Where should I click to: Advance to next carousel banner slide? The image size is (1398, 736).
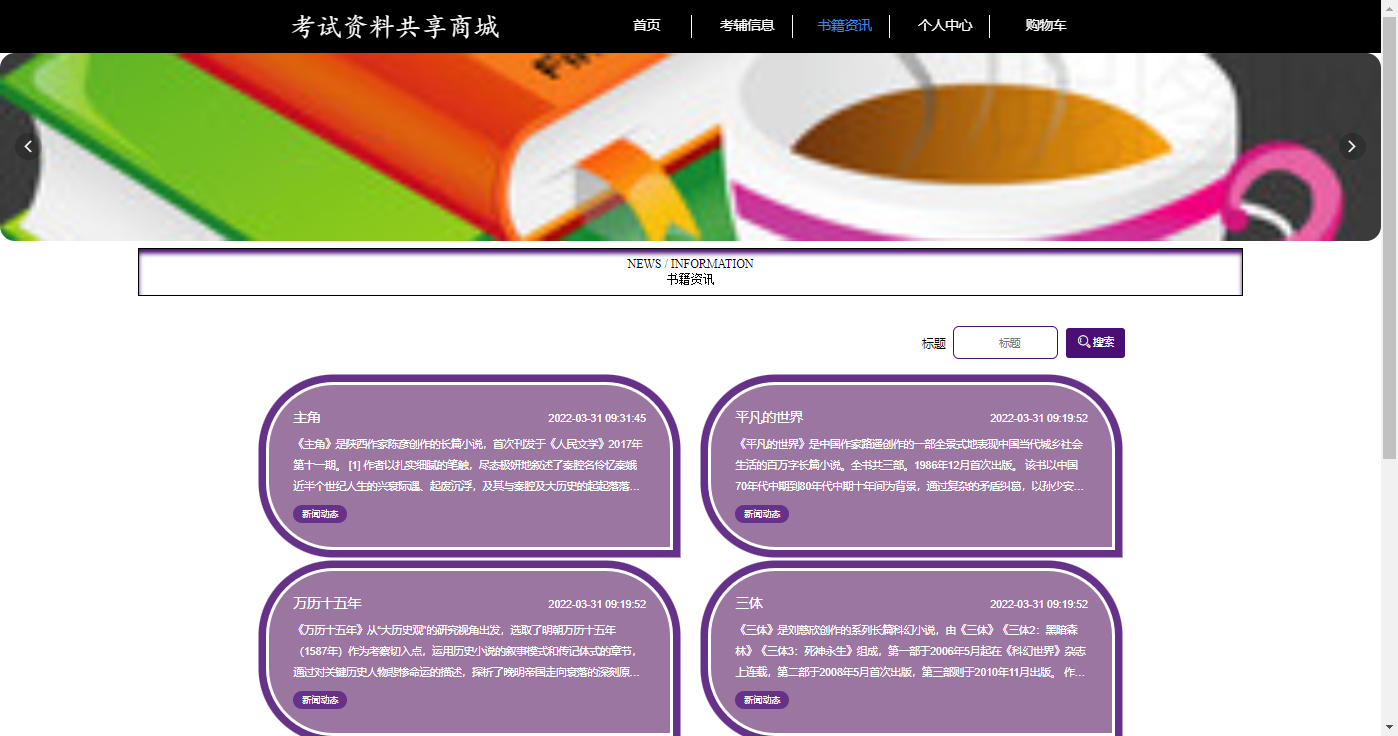1352,147
